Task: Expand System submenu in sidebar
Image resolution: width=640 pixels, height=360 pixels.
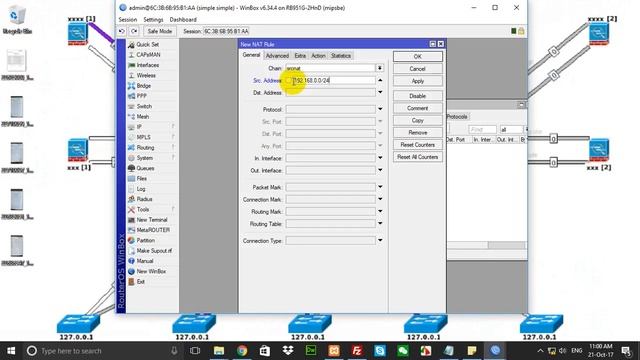Action: (x=173, y=158)
